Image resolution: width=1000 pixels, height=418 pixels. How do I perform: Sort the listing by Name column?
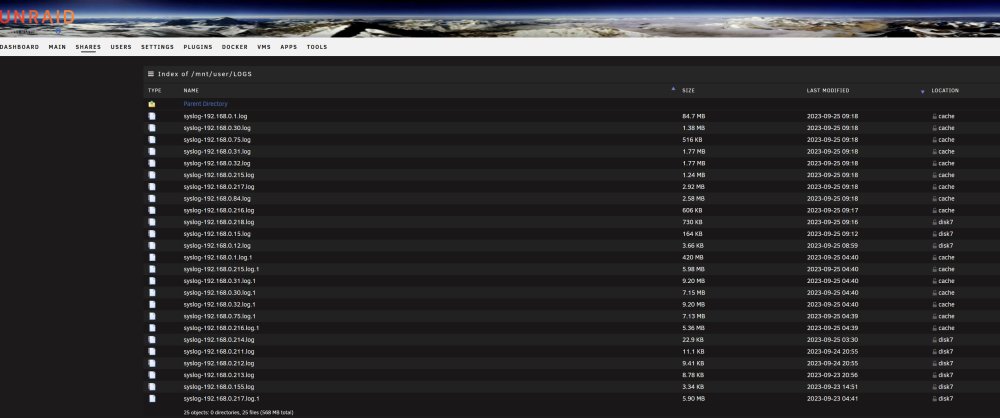191,91
